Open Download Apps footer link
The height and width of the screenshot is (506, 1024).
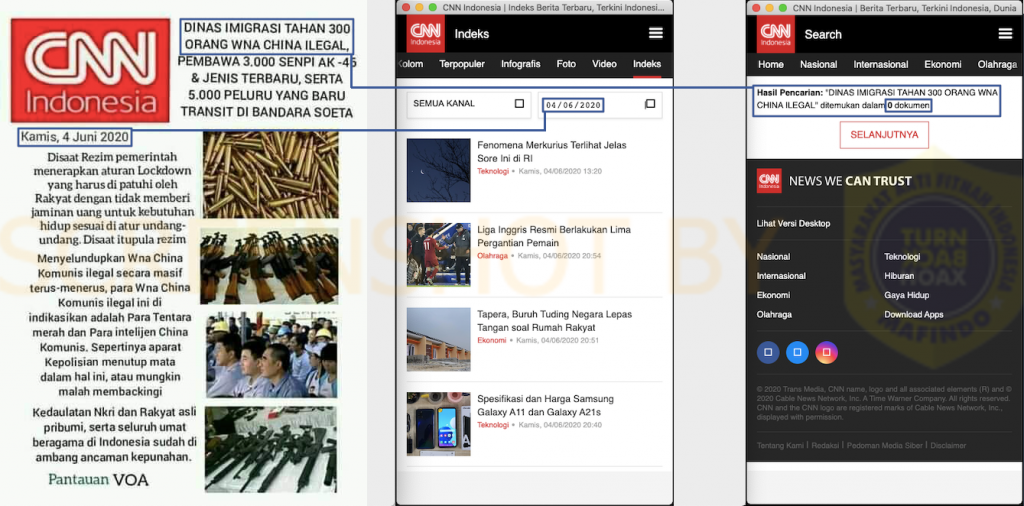(914, 315)
